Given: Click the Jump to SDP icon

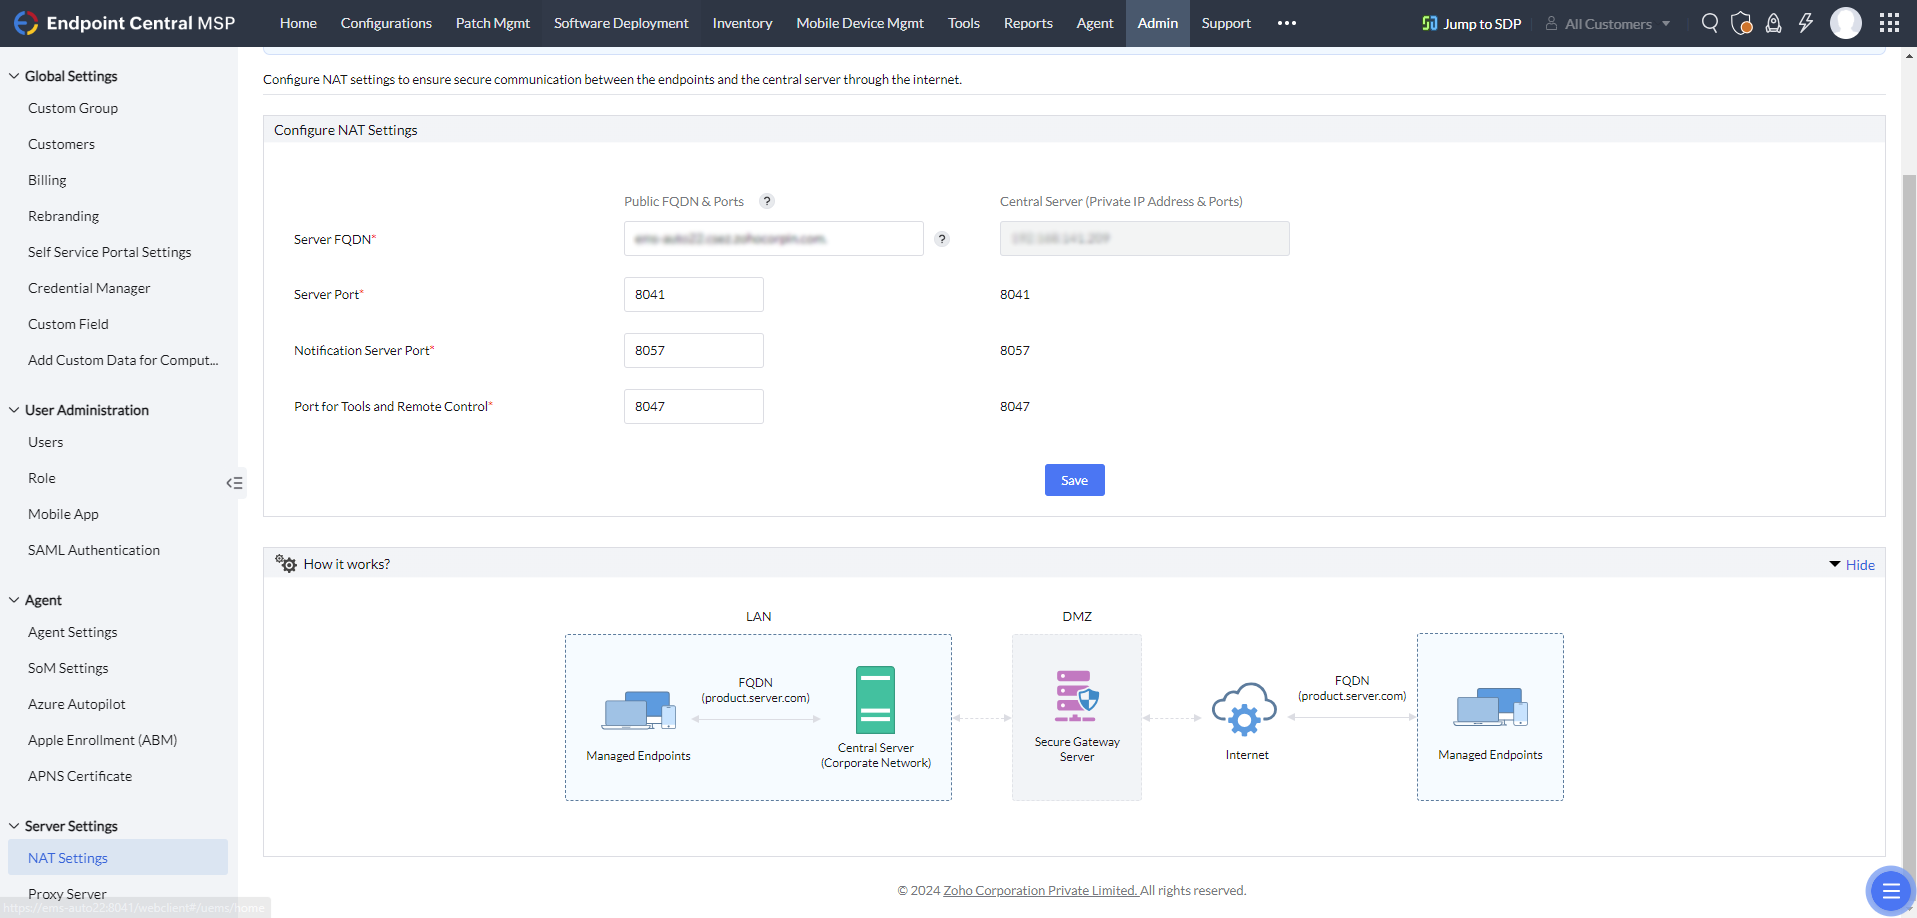Looking at the screenshot, I should point(1430,23).
